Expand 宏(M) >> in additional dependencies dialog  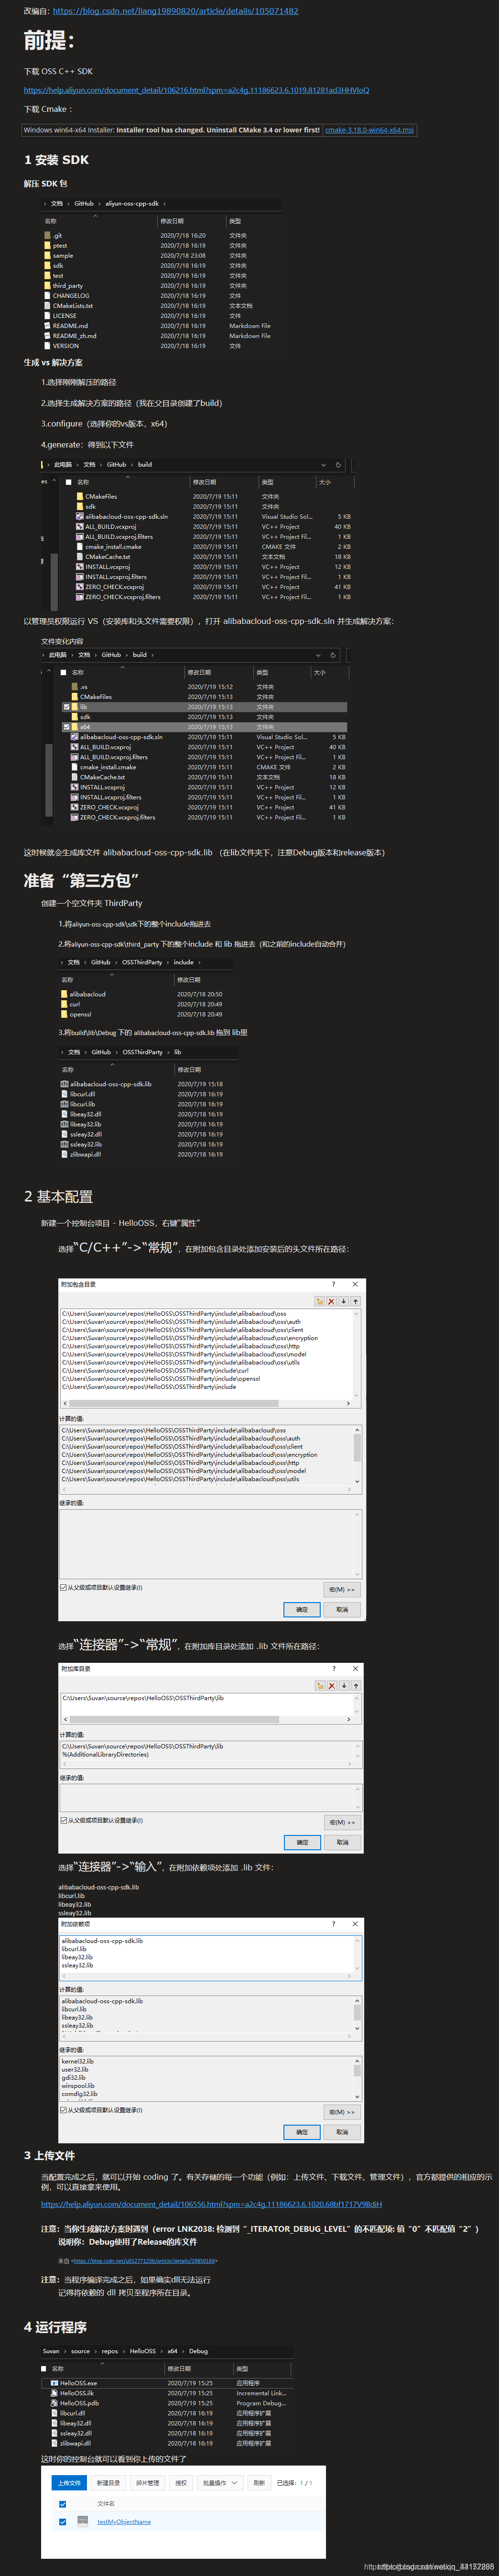tap(342, 2112)
